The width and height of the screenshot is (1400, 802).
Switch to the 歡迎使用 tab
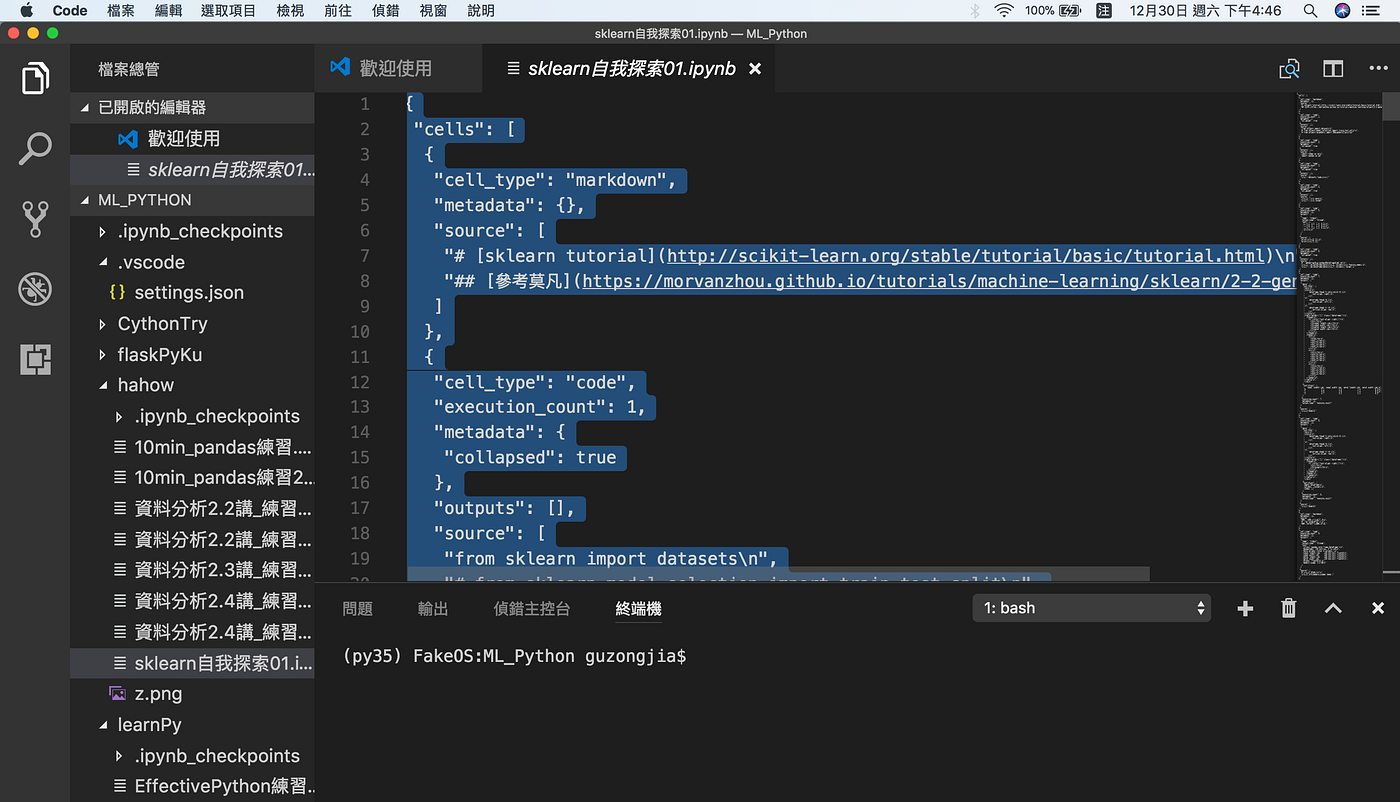(x=399, y=68)
